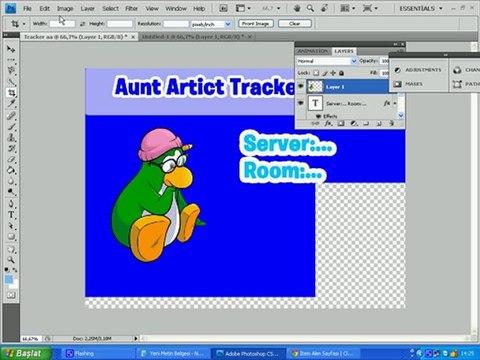
Task: Create a new adjustment layer
Action: click(x=354, y=124)
